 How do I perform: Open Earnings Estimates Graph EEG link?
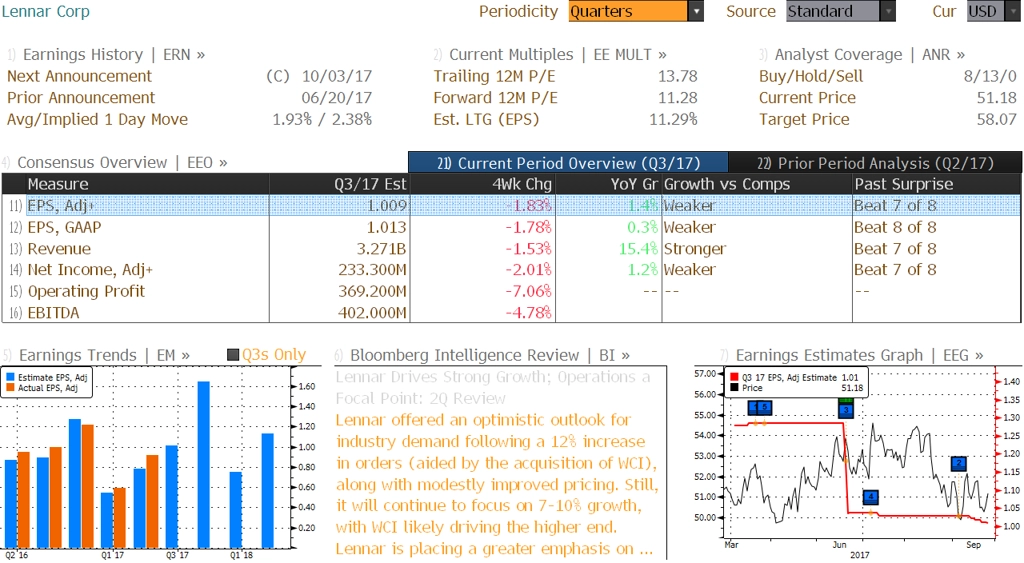[x=859, y=355]
